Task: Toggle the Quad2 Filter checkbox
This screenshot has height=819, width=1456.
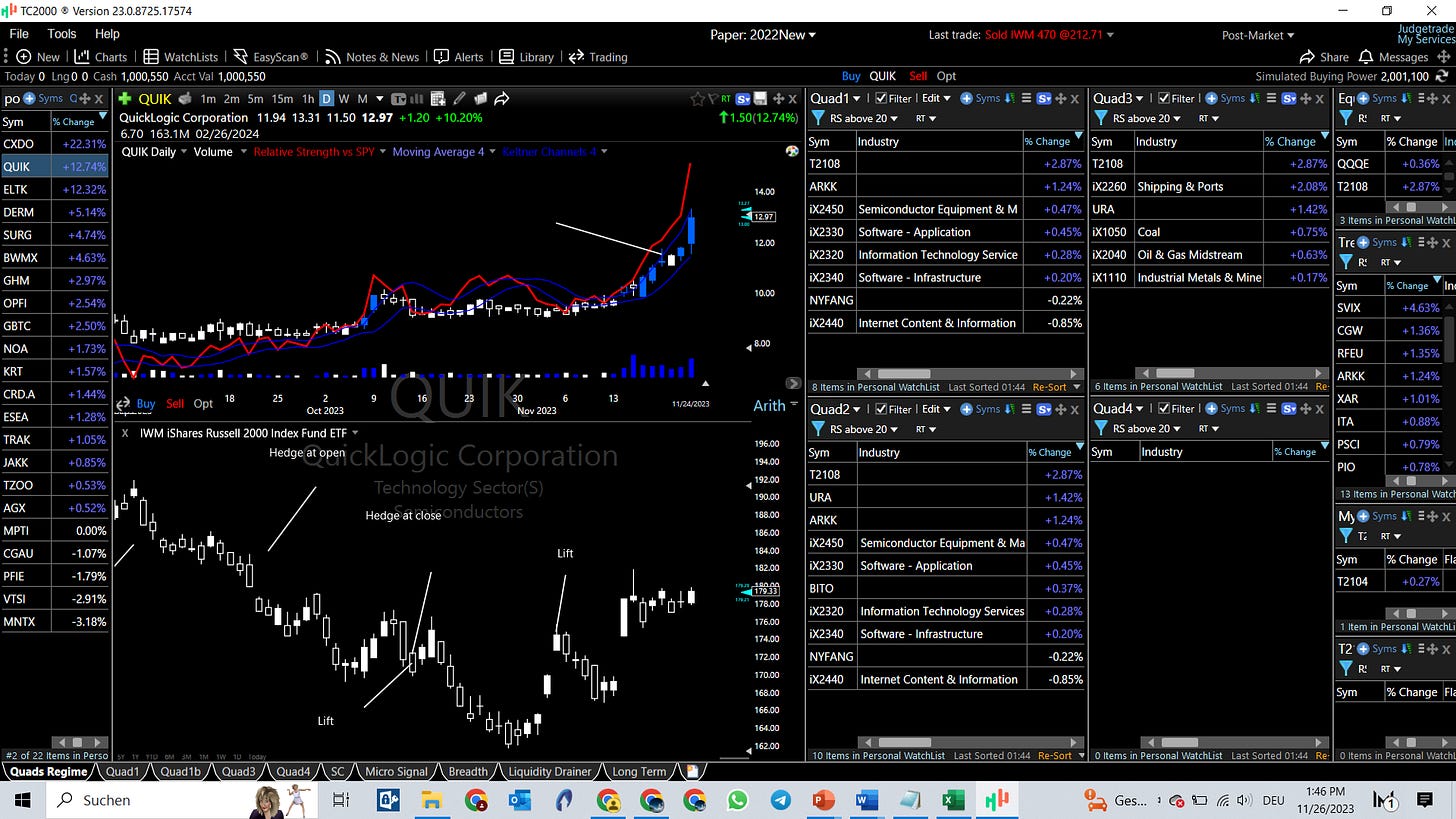Action: pos(881,409)
